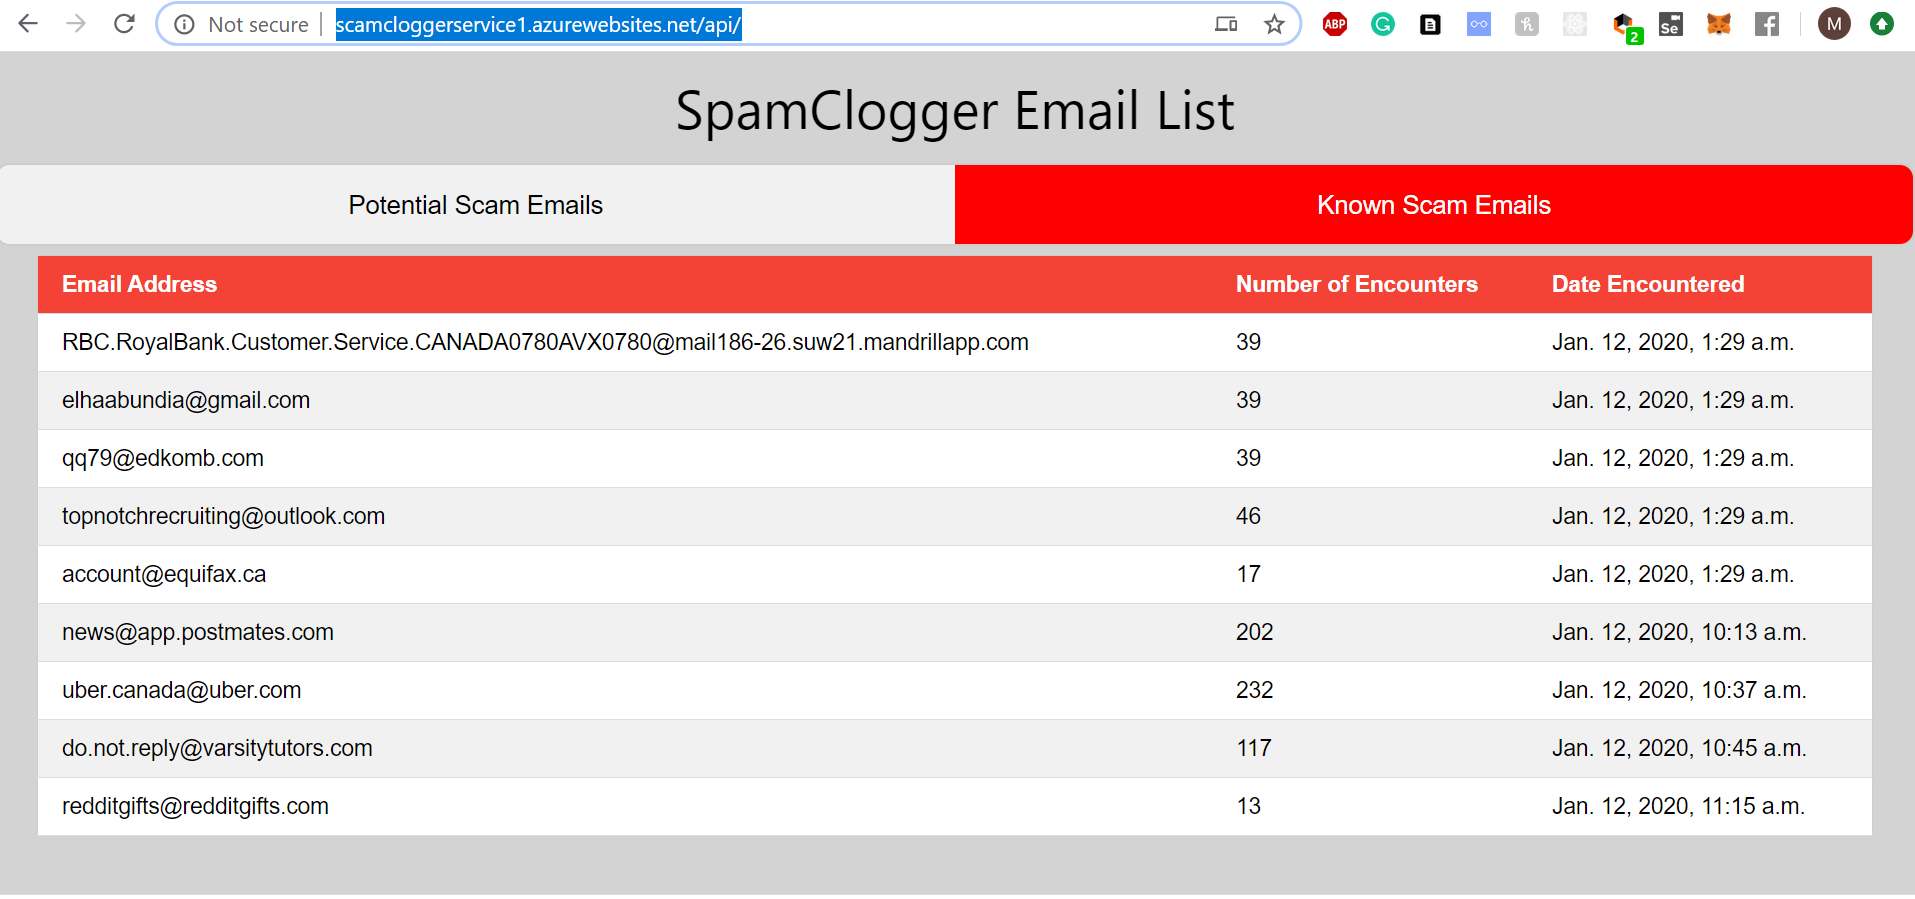Open the blue glasses extension icon
This screenshot has width=1915, height=899.
pos(1479,24)
